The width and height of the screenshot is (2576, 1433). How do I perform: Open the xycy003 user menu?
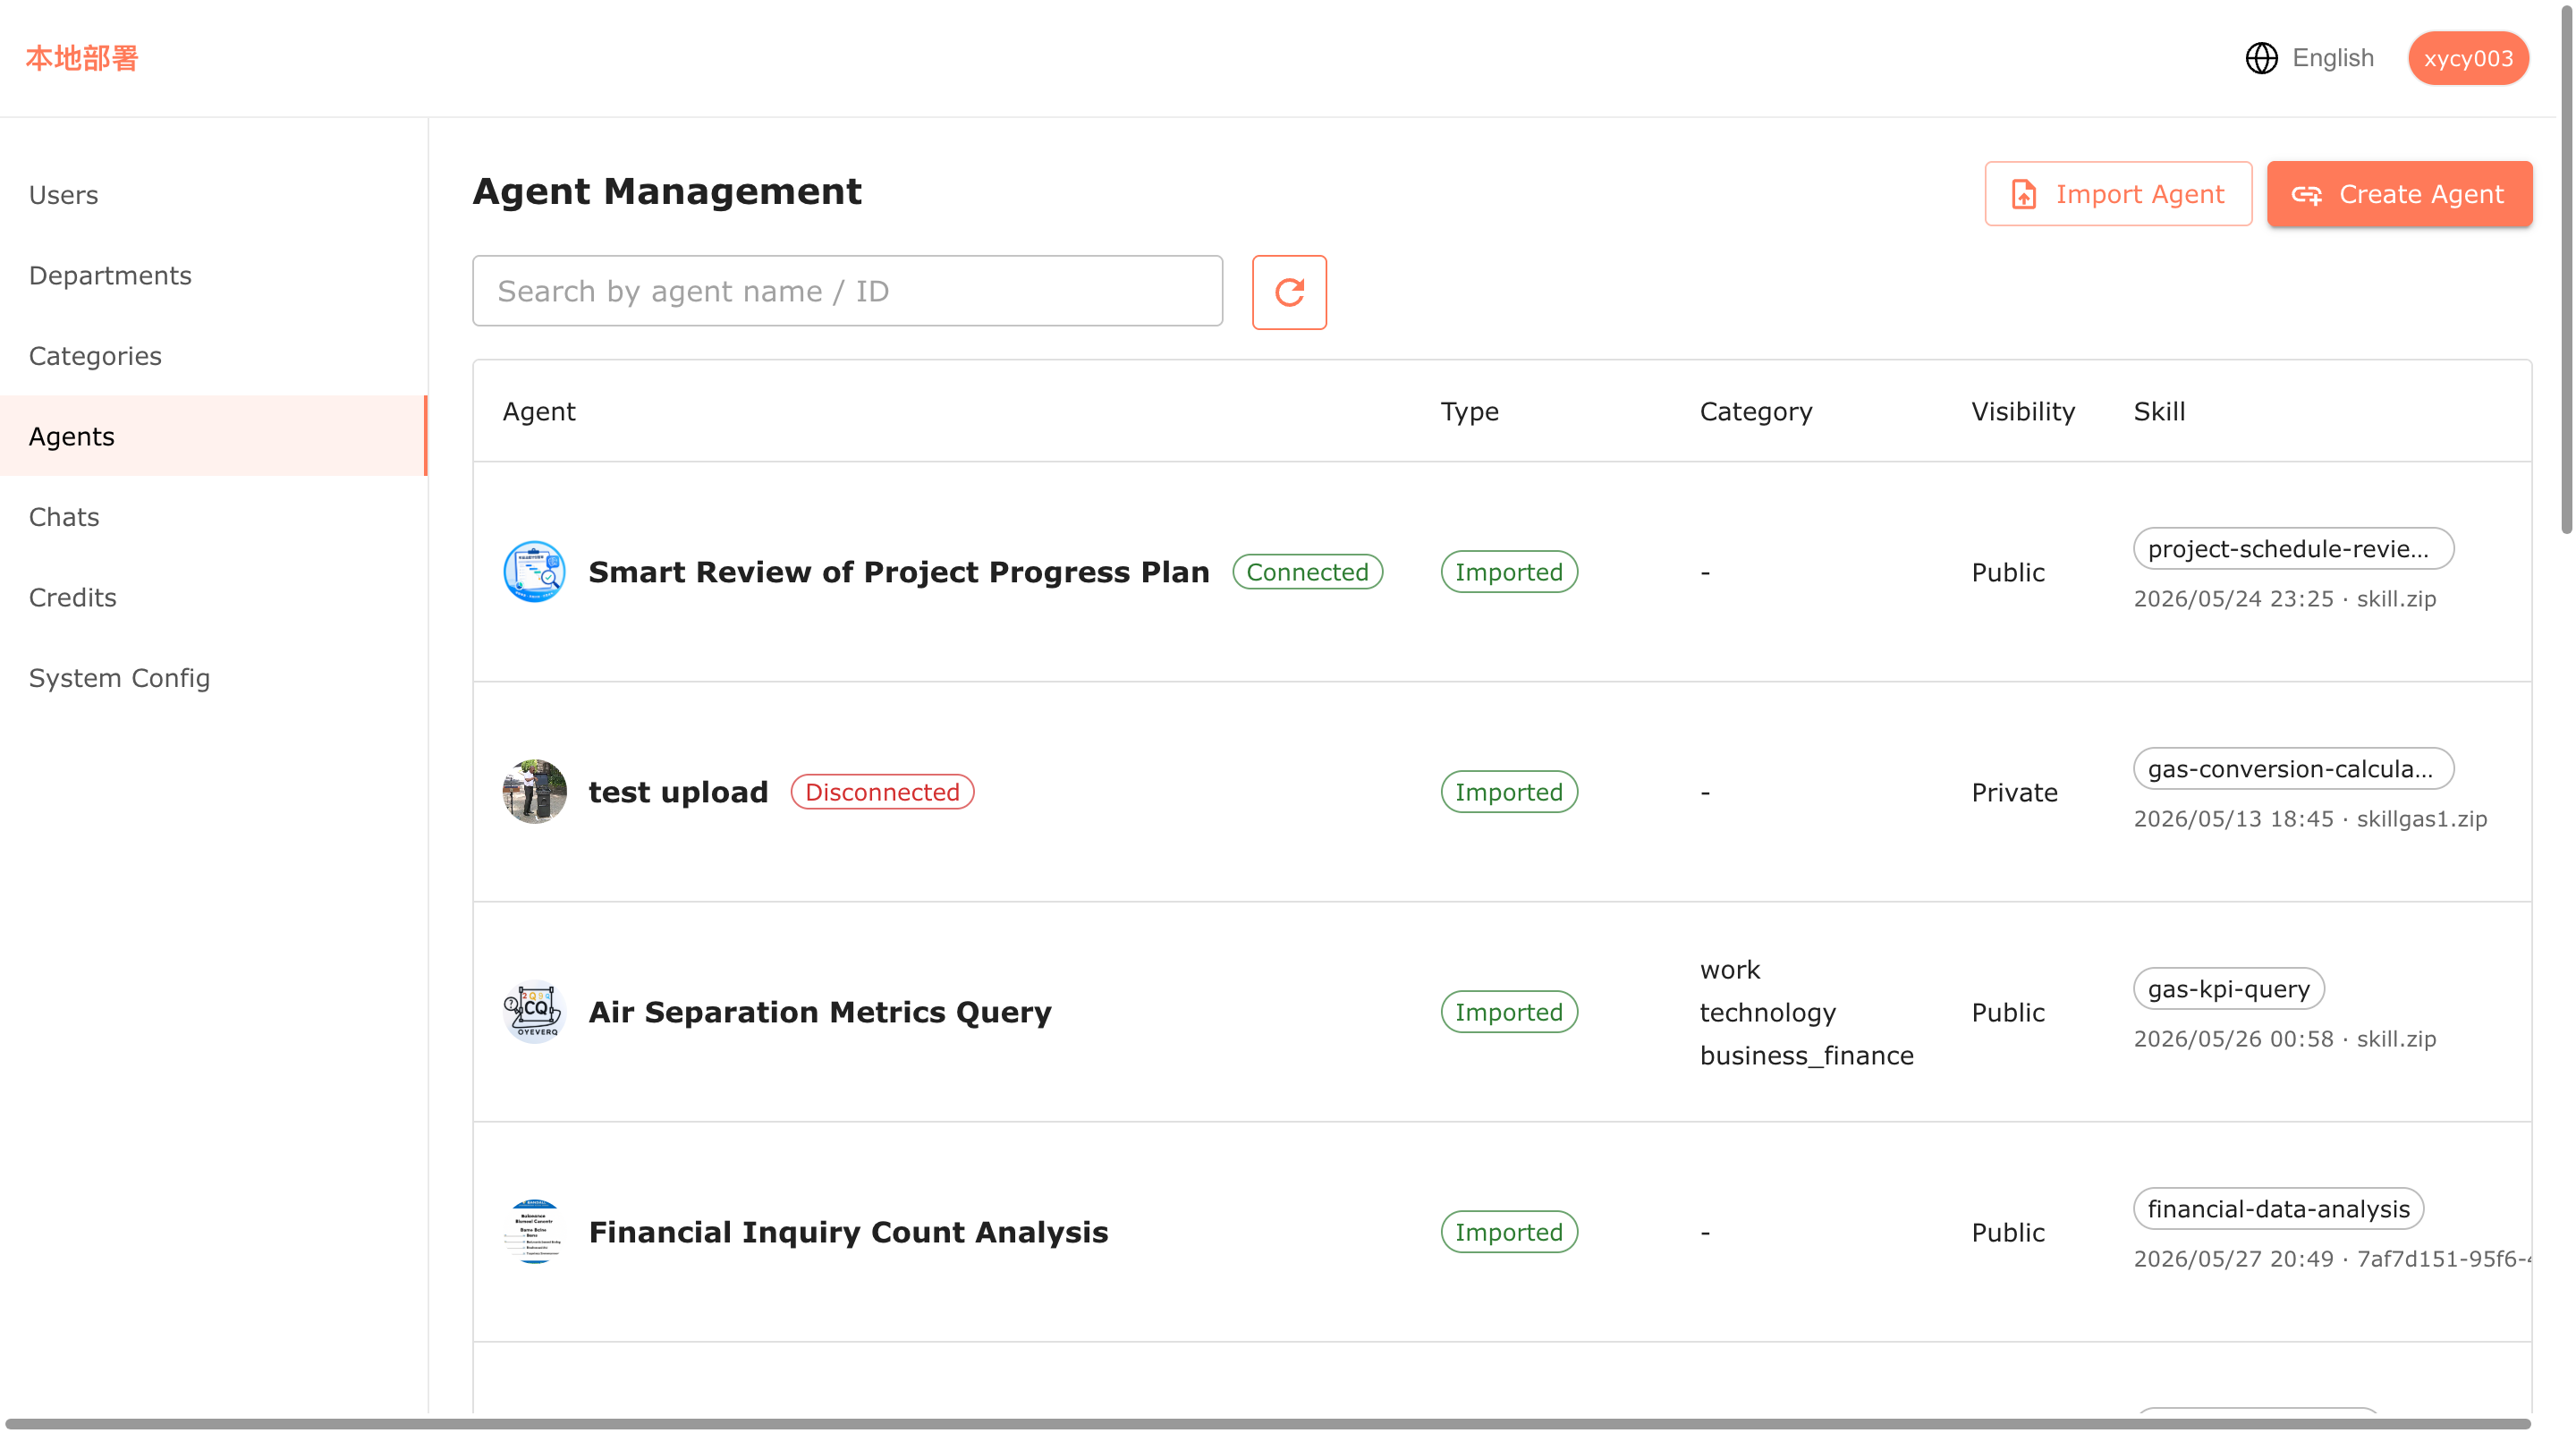click(x=2468, y=58)
